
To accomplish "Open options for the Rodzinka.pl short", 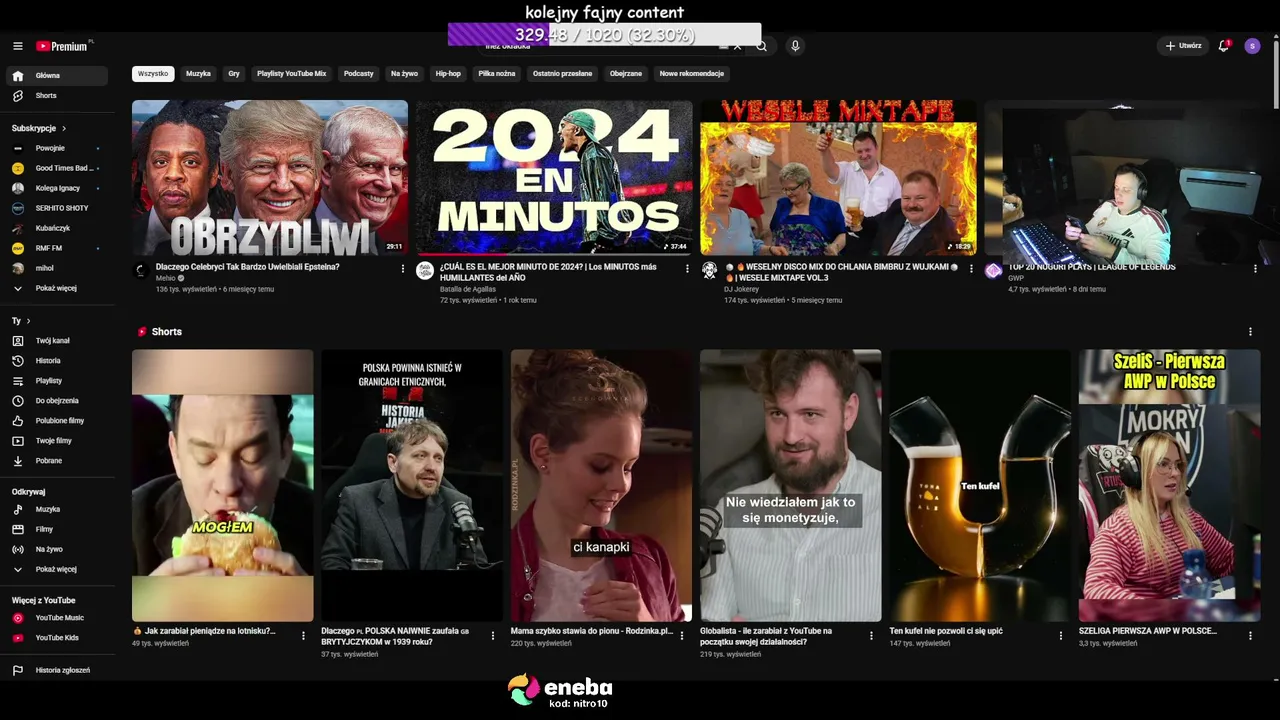I will 682,635.
